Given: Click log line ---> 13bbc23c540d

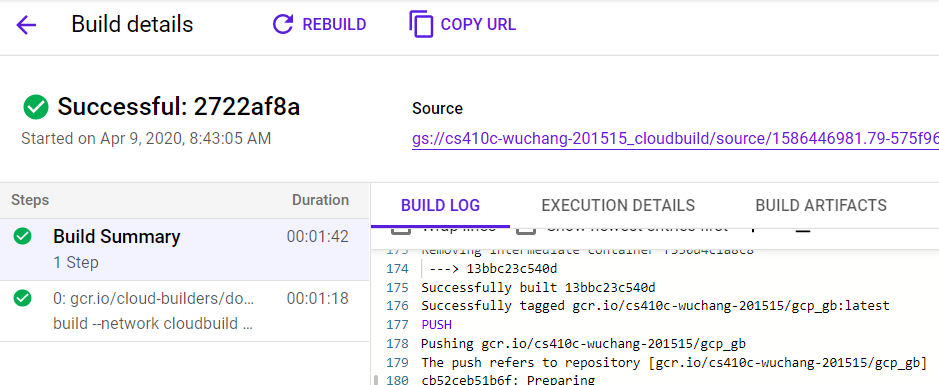Looking at the screenshot, I should pyautogui.click(x=493, y=268).
